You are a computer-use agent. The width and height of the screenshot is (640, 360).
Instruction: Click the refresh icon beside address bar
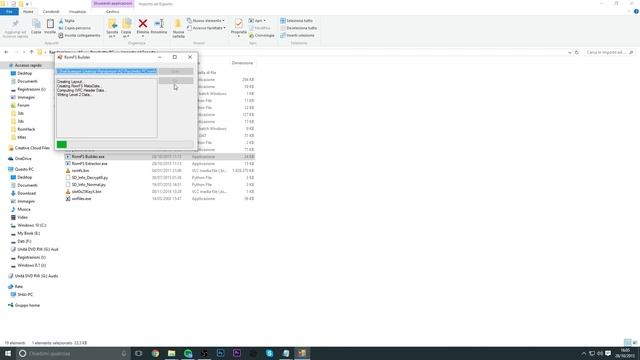577,52
